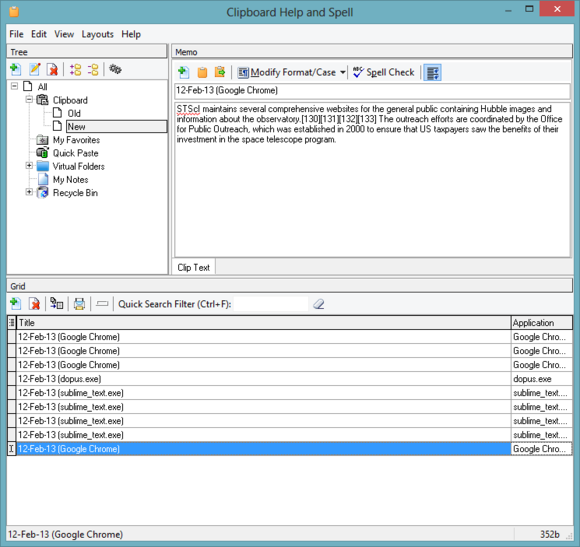Expand the Virtual Folders tree node

29,166
